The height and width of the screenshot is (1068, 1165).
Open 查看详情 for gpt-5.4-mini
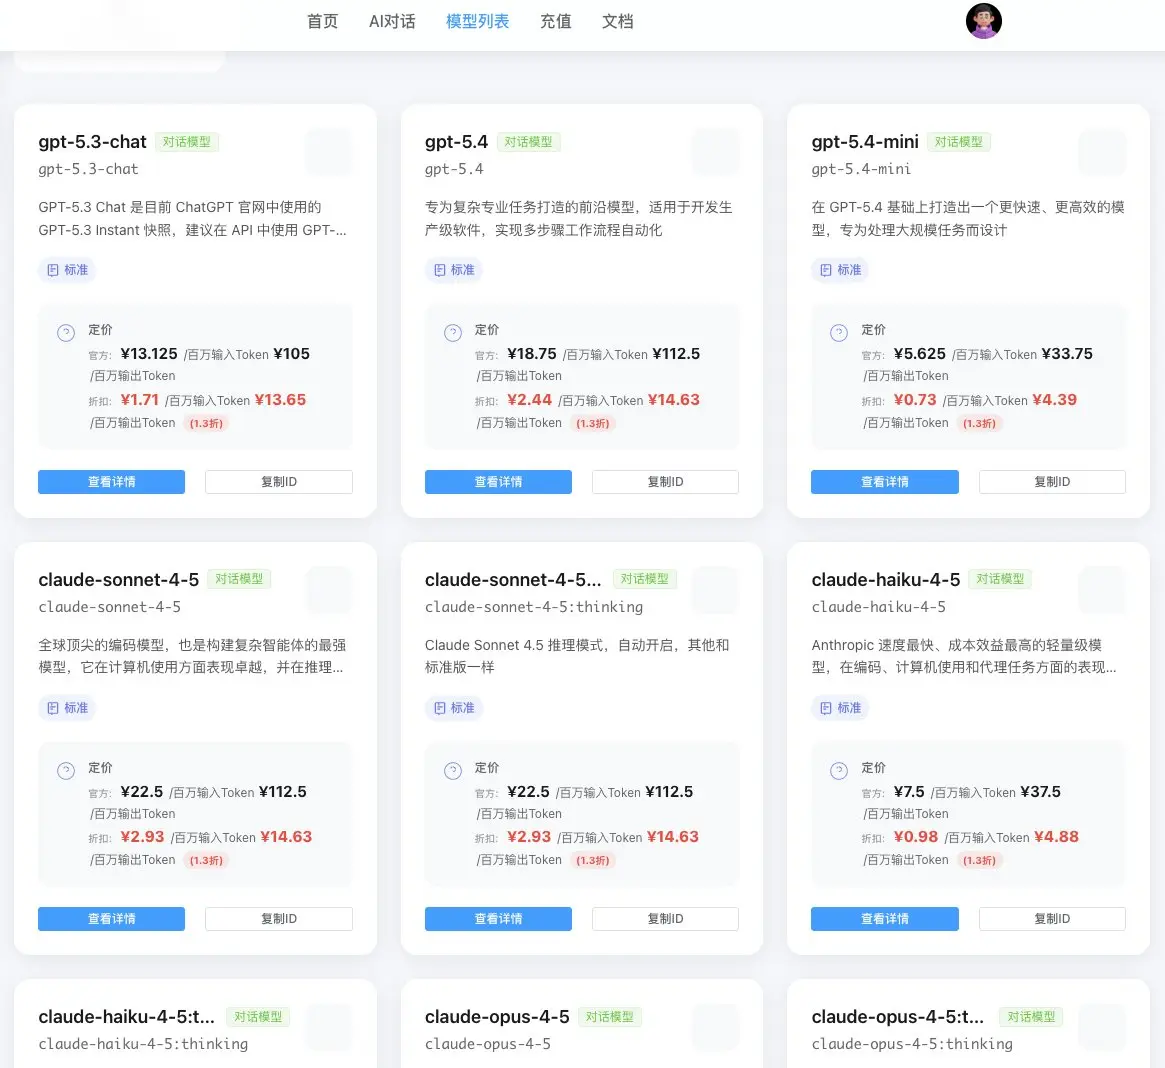[x=885, y=482]
